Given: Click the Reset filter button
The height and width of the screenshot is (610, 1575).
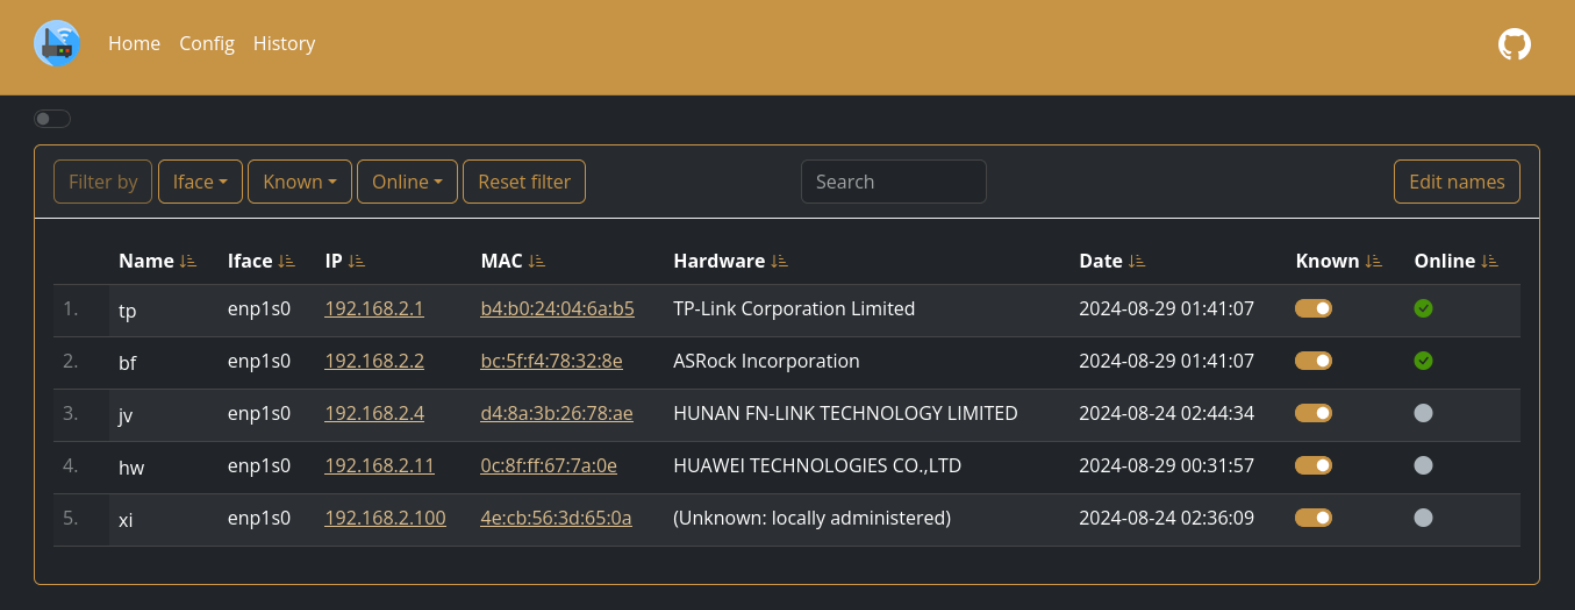Looking at the screenshot, I should (524, 182).
